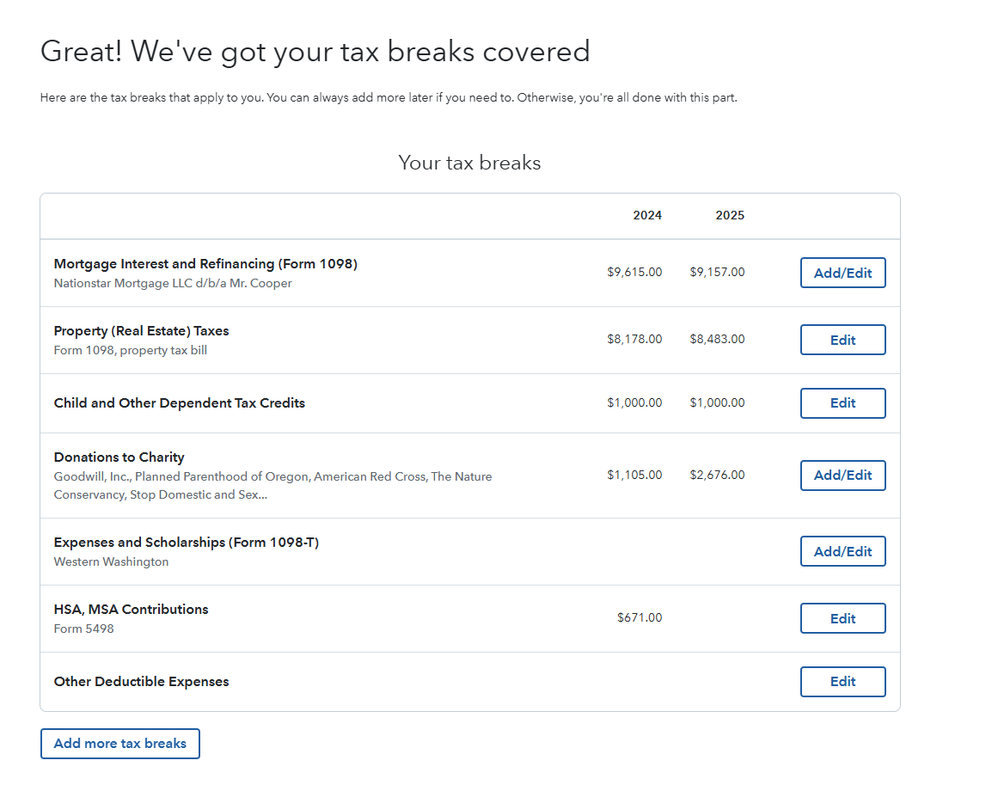This screenshot has height=786, width=998.
Task: Select the Mortgage Interest and Refinancing title
Action: pyautogui.click(x=205, y=264)
